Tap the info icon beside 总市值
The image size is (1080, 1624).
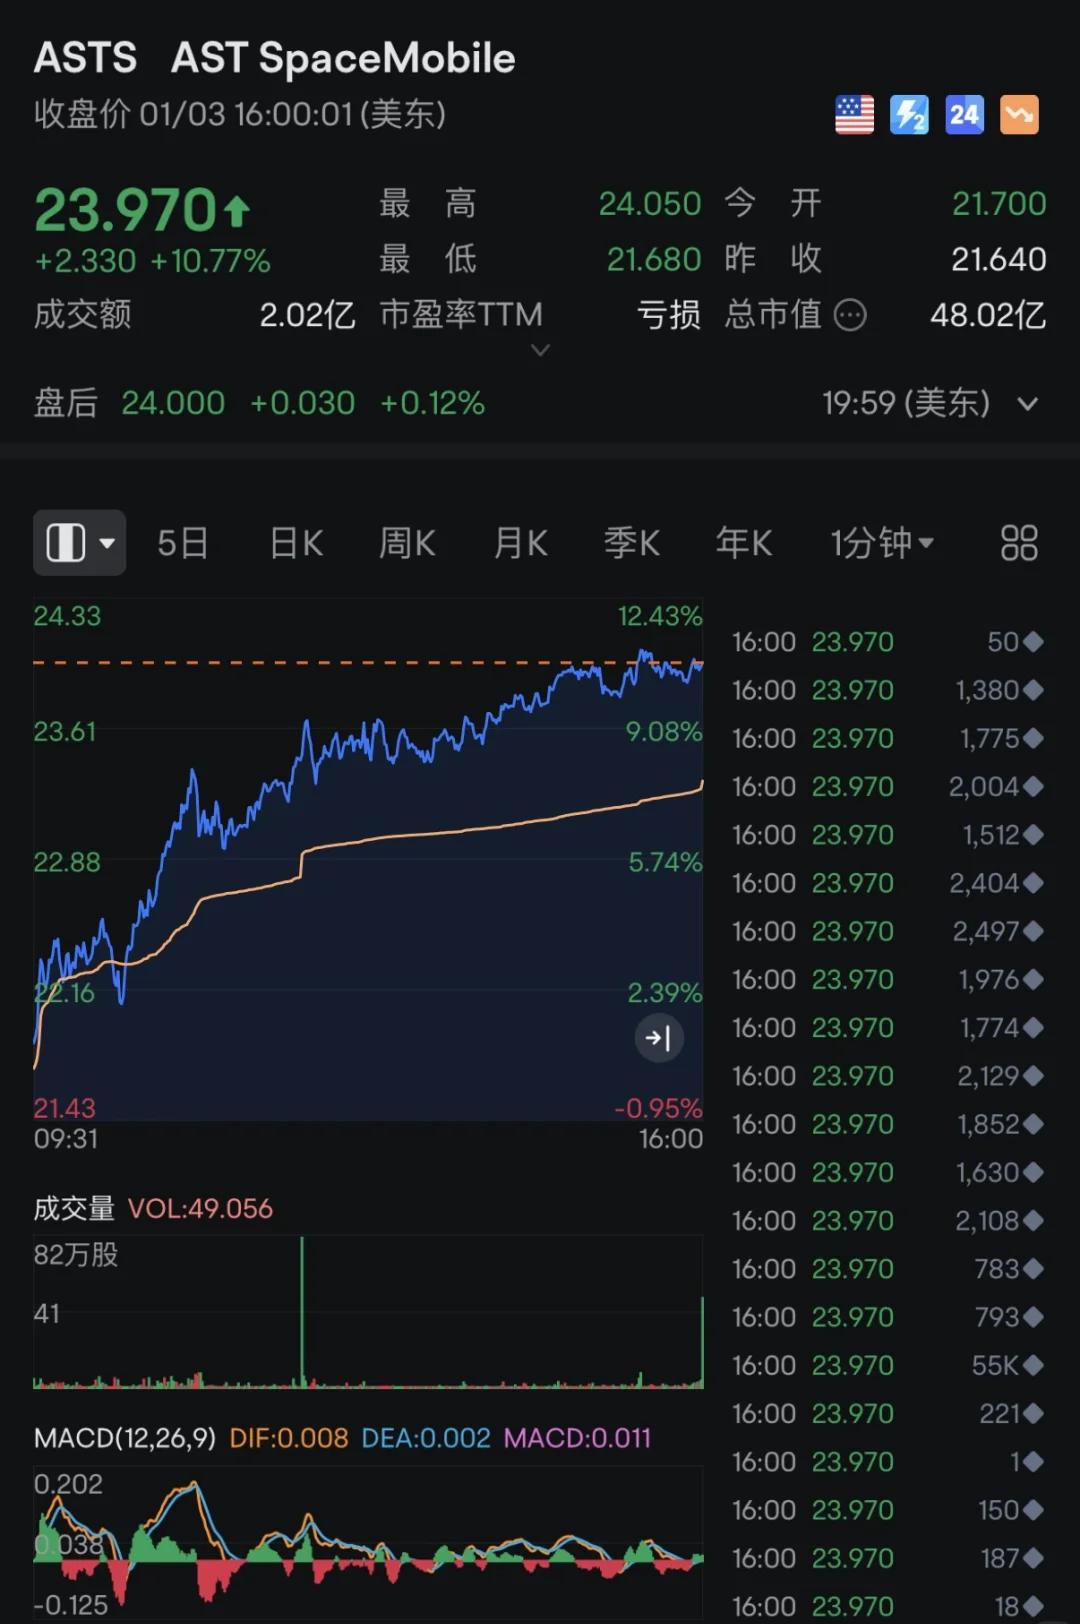coord(850,315)
